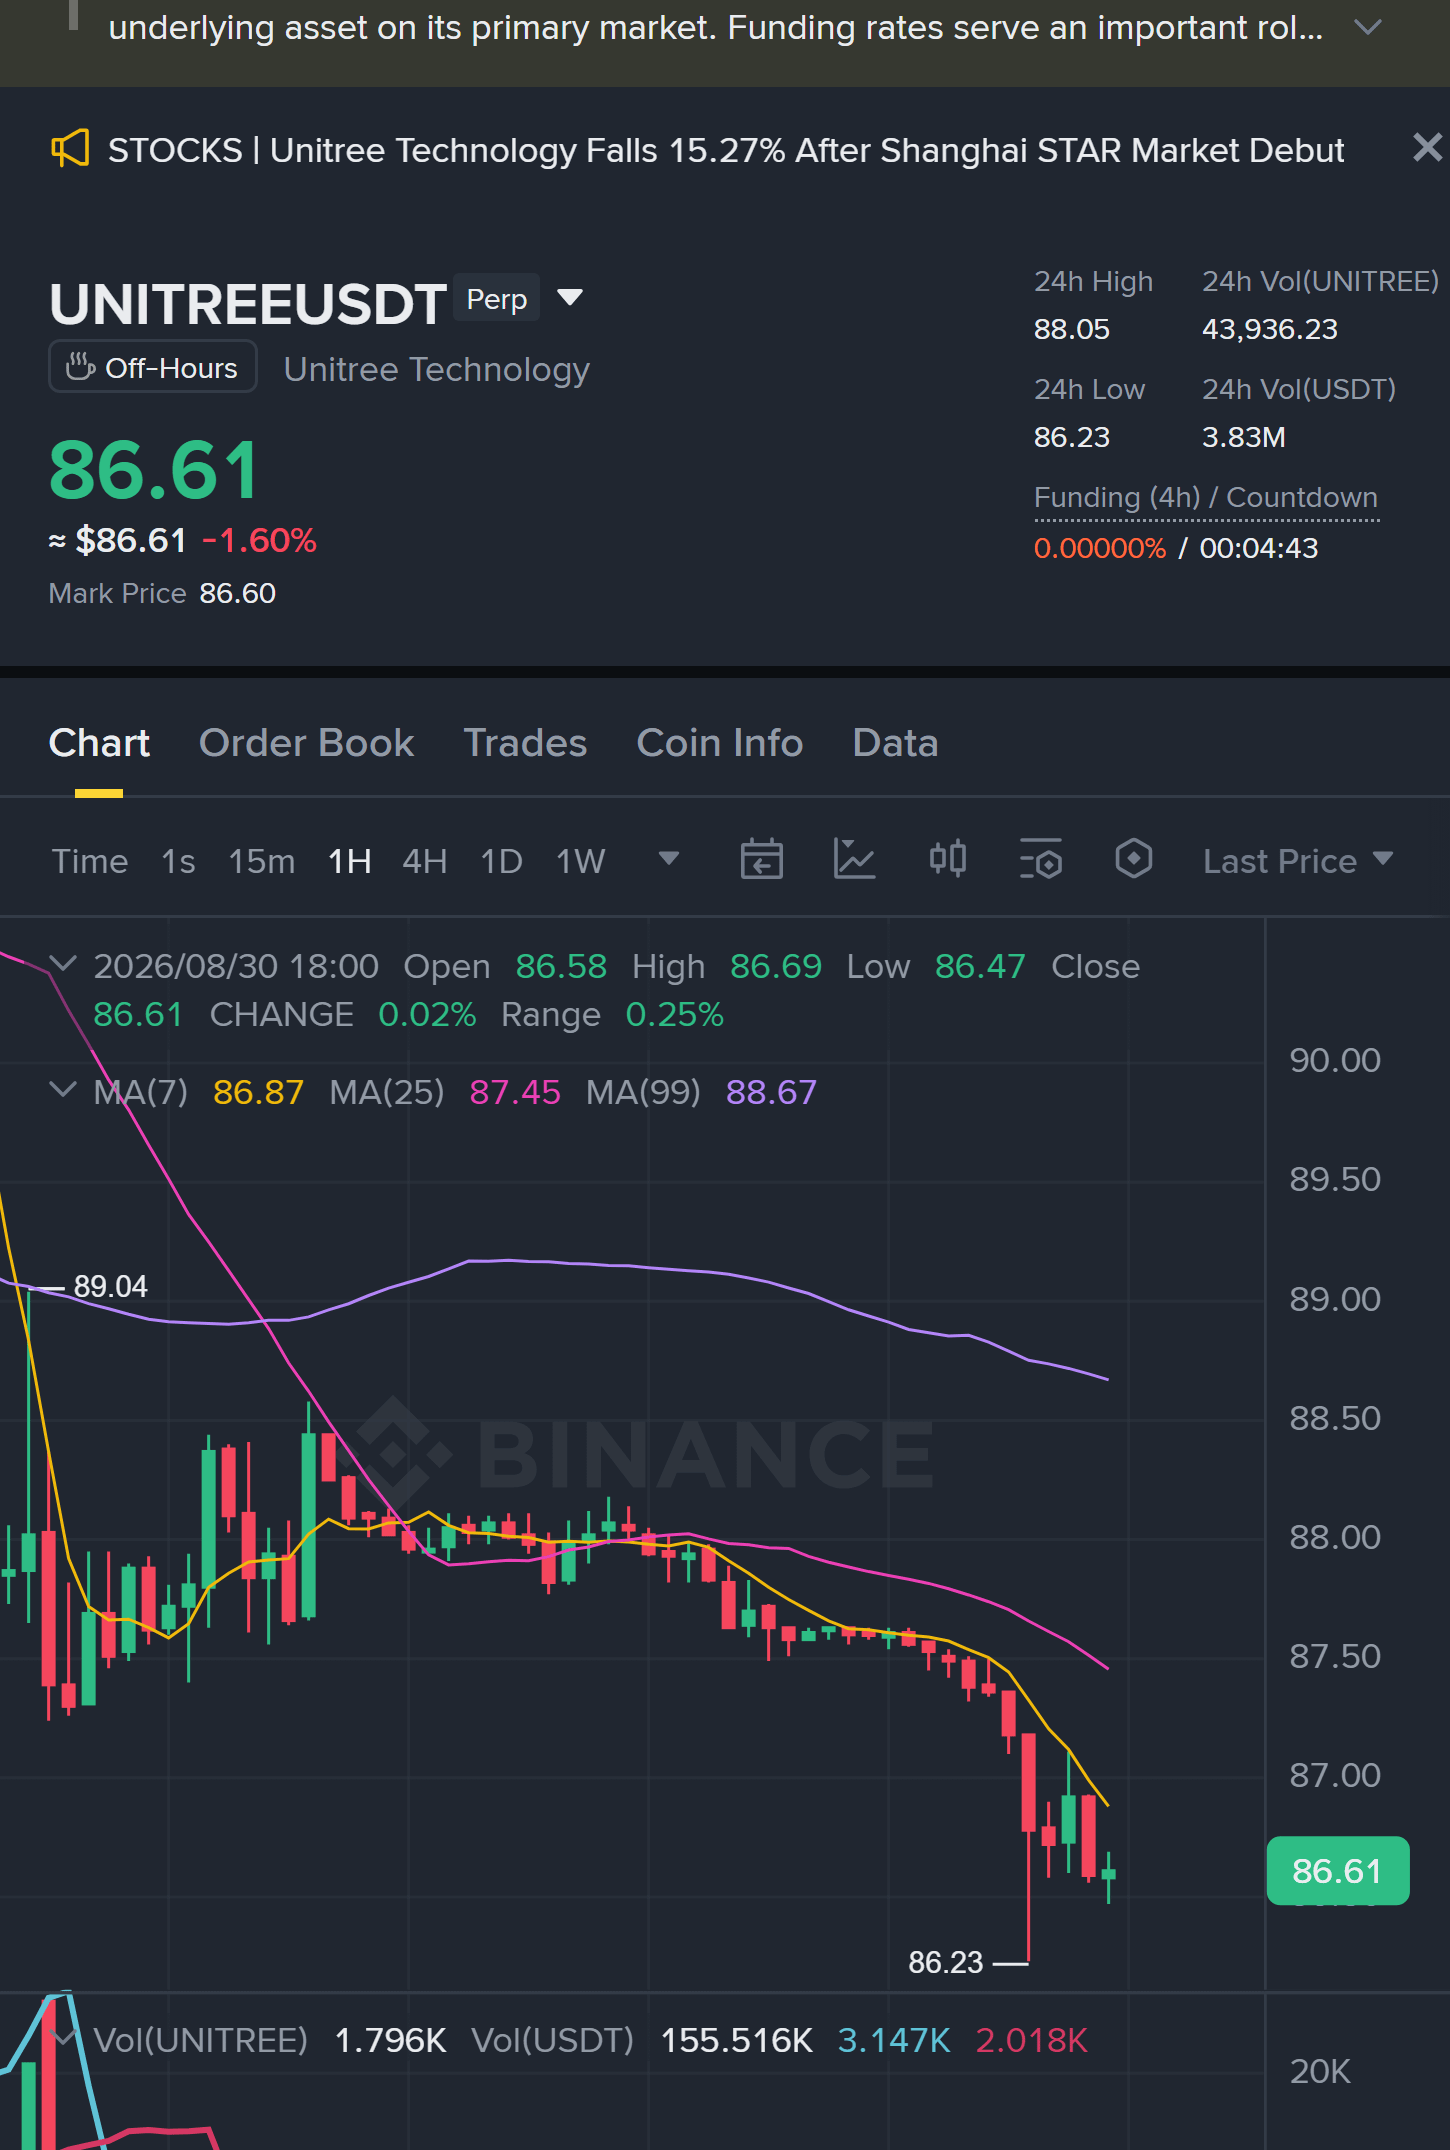Click the Off-Hours coffee cup badge
The image size is (1450, 2150).
tap(153, 367)
